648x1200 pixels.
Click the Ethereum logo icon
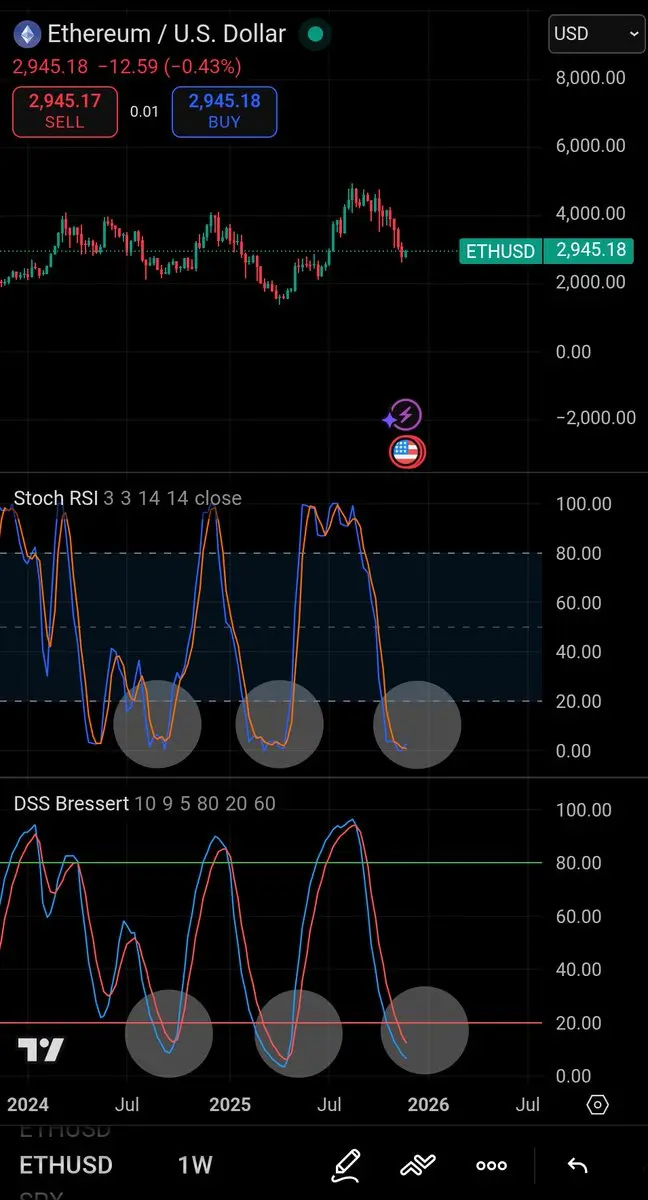[27, 35]
